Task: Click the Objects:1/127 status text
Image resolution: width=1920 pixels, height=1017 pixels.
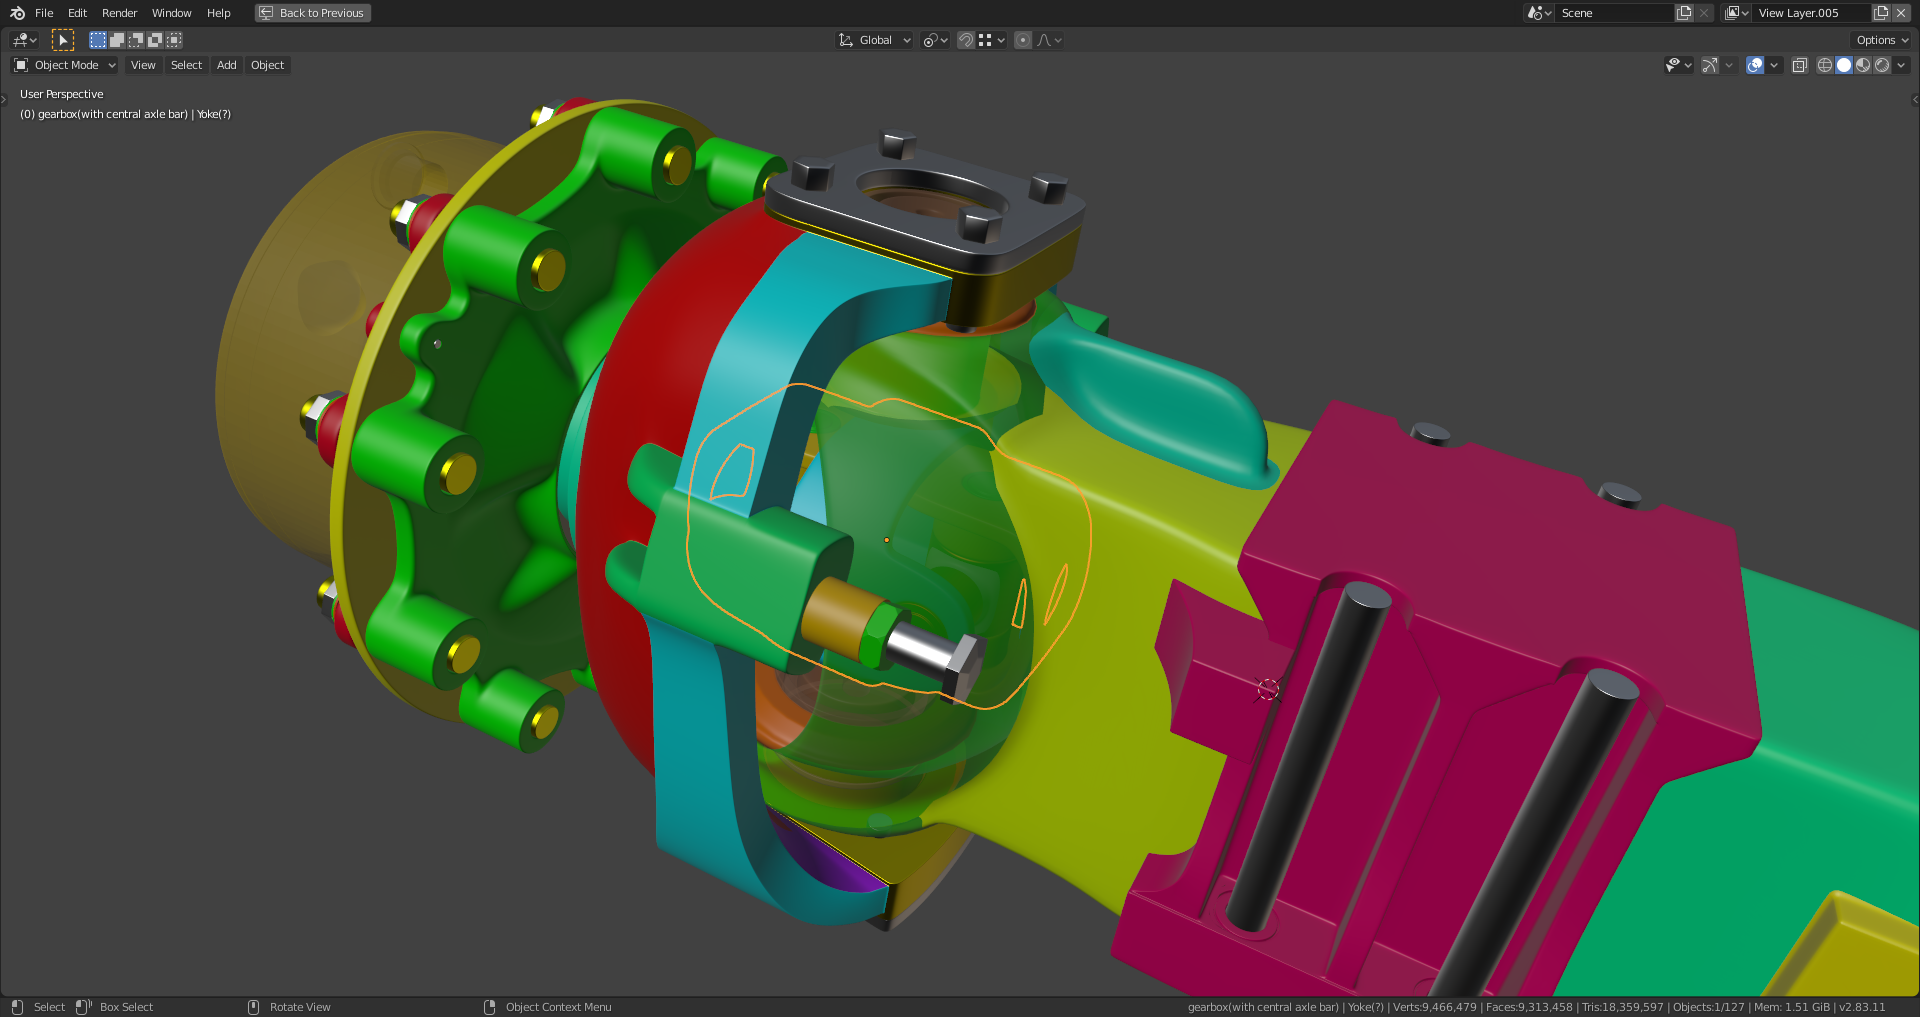Action: [x=1708, y=1007]
